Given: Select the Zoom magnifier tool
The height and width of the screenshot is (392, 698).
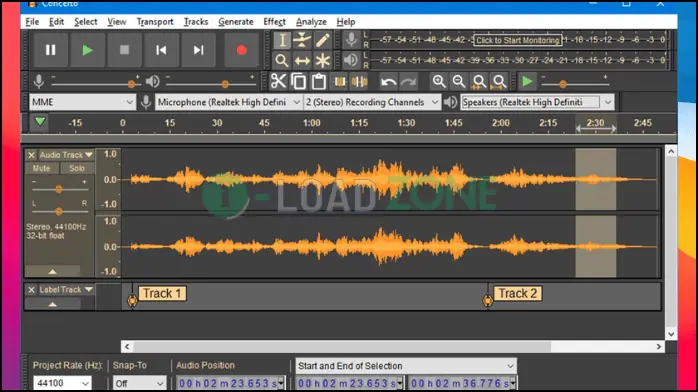Looking at the screenshot, I should [282, 60].
